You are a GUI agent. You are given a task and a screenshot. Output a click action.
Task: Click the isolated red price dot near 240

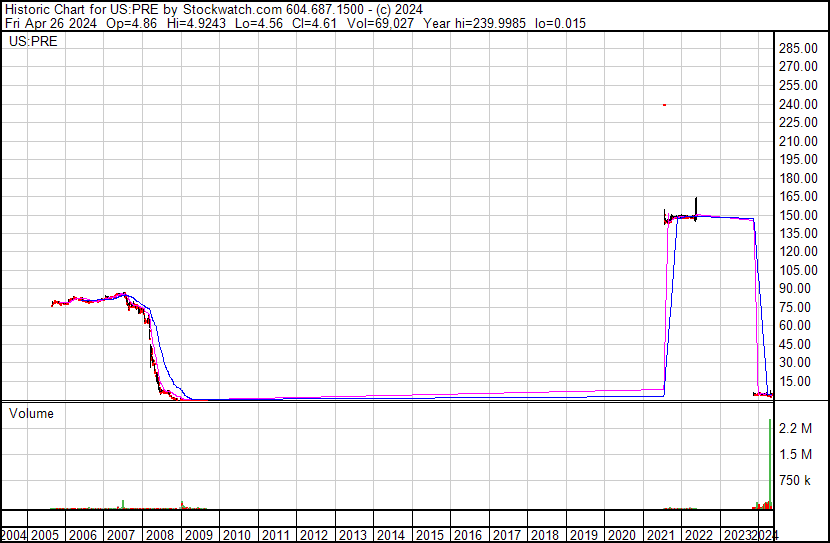click(x=664, y=105)
